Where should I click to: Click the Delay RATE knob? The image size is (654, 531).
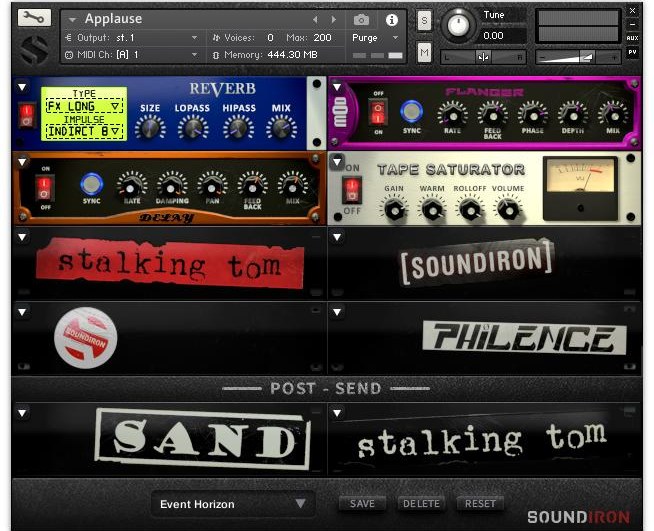(x=131, y=186)
